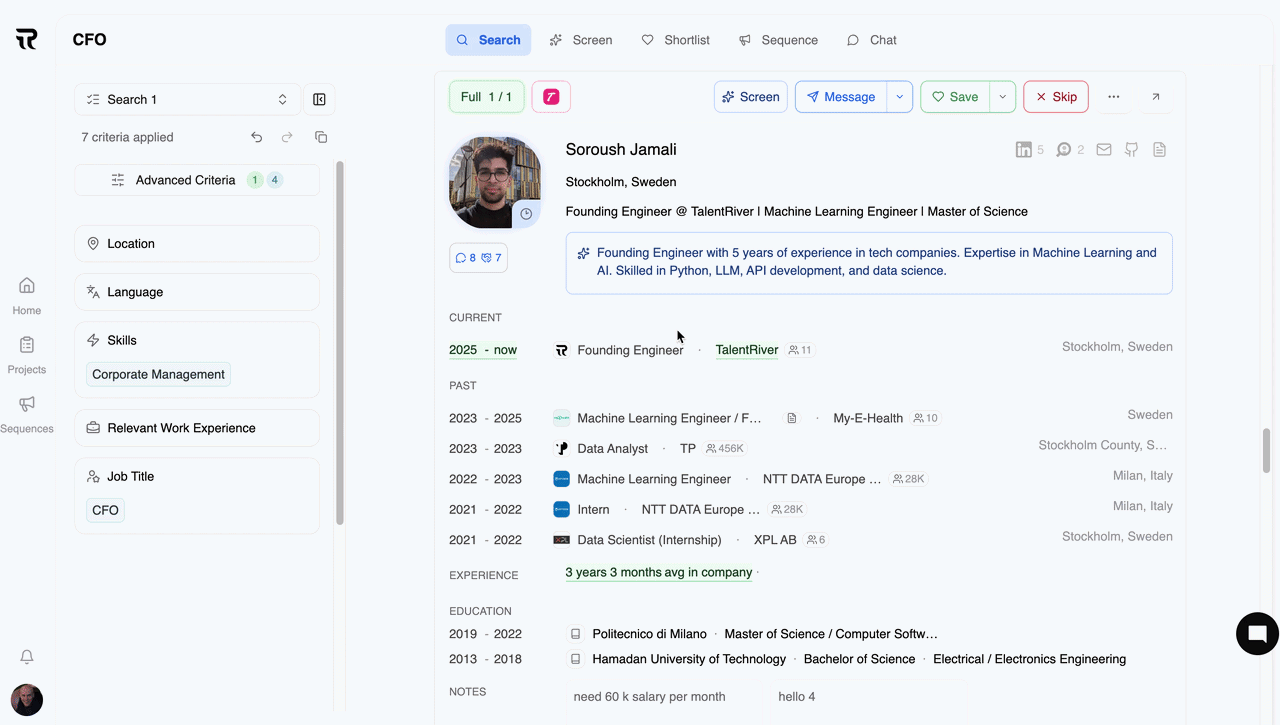
Task: Expand the Skills criteria section
Action: point(197,340)
